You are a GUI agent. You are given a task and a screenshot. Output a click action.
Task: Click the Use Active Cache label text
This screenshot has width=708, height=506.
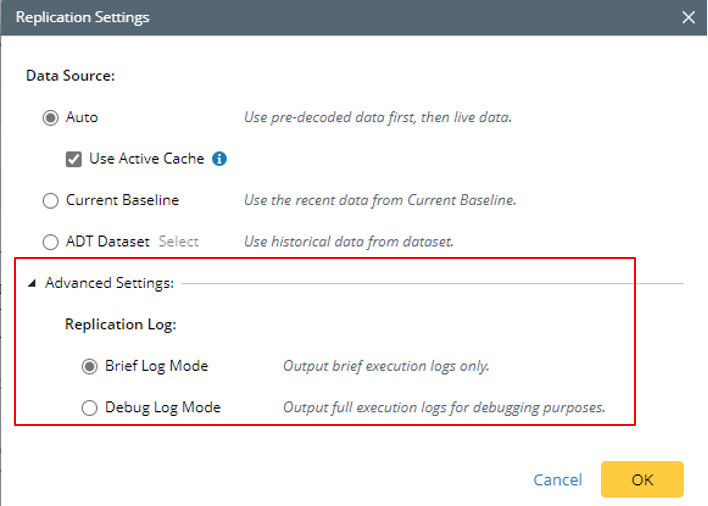(x=146, y=159)
